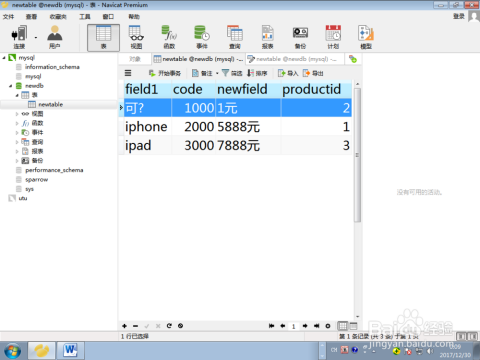Image resolution: width=480 pixels, height=360 pixels.
Task: Open the Window menu
Action: 108,16
